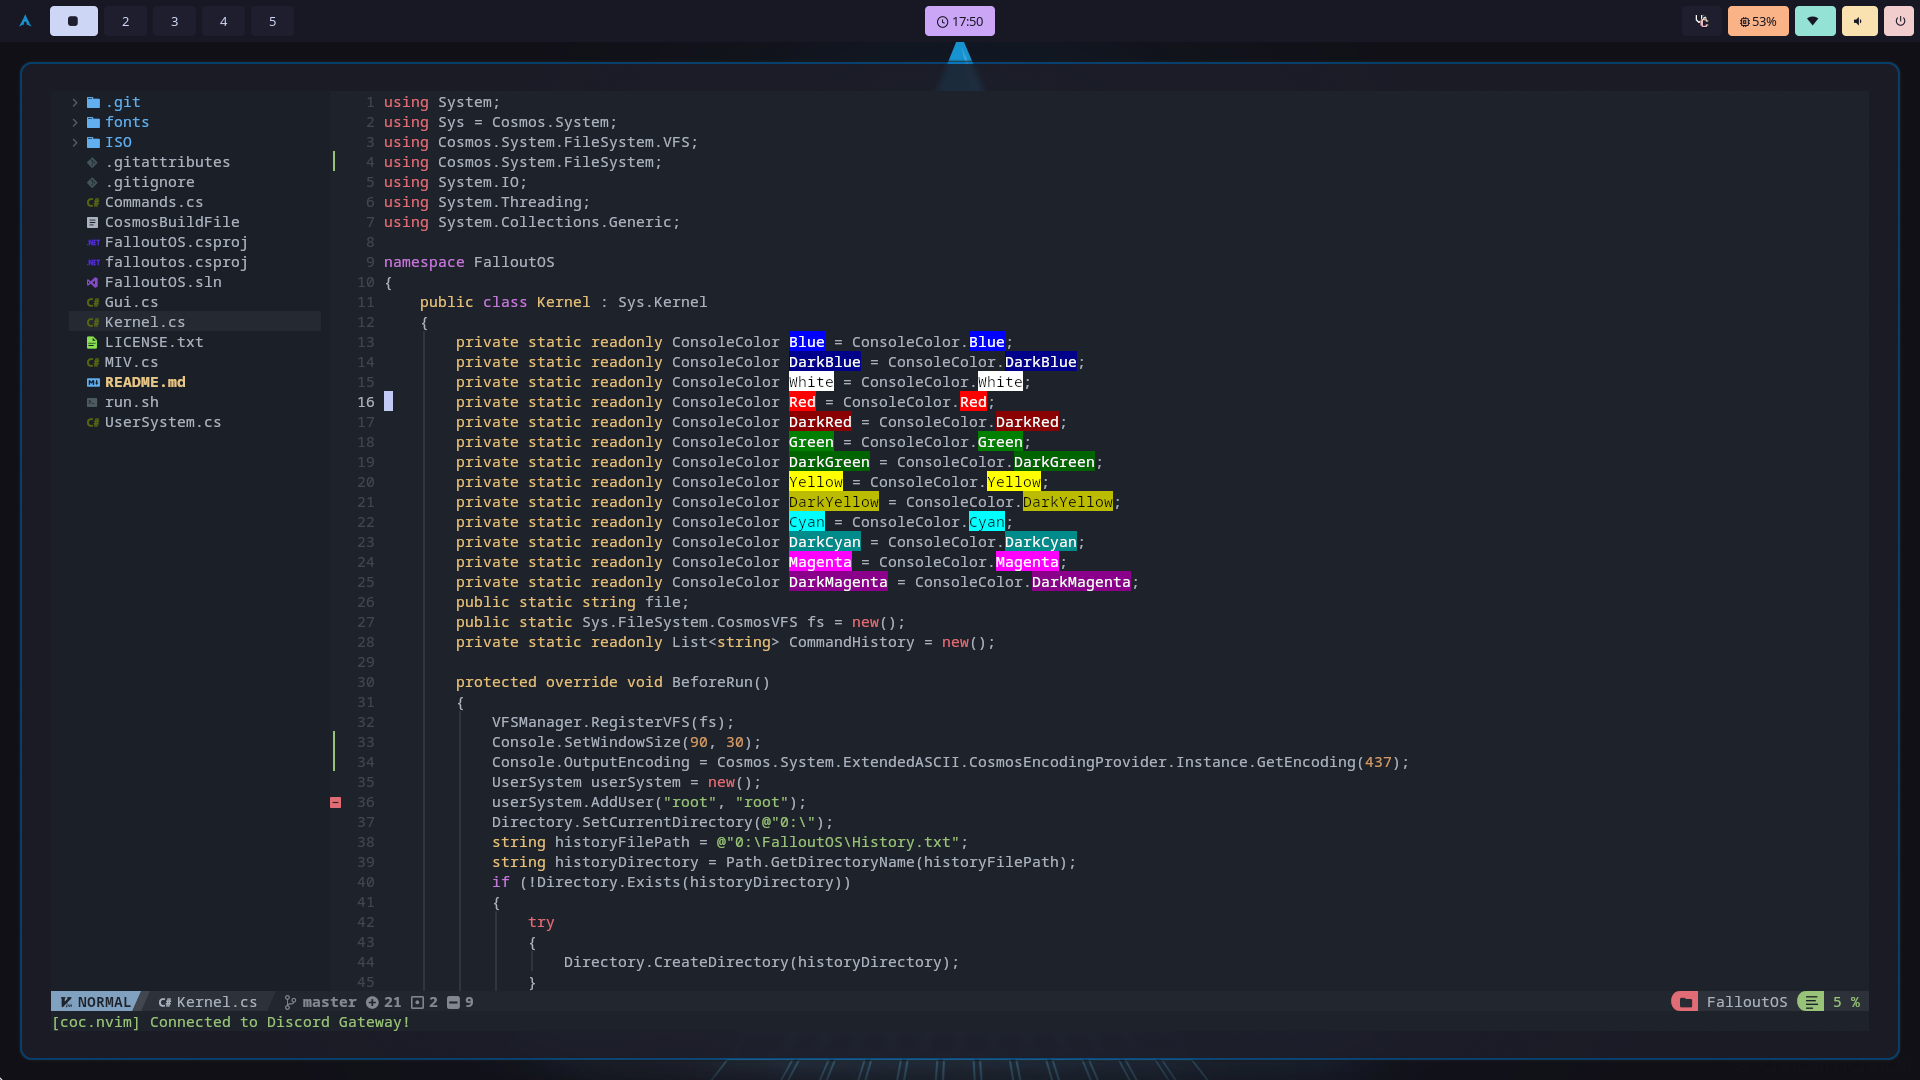Click the DarkMagenta color highlight on line 25
The image size is (1920, 1080).
tap(837, 582)
